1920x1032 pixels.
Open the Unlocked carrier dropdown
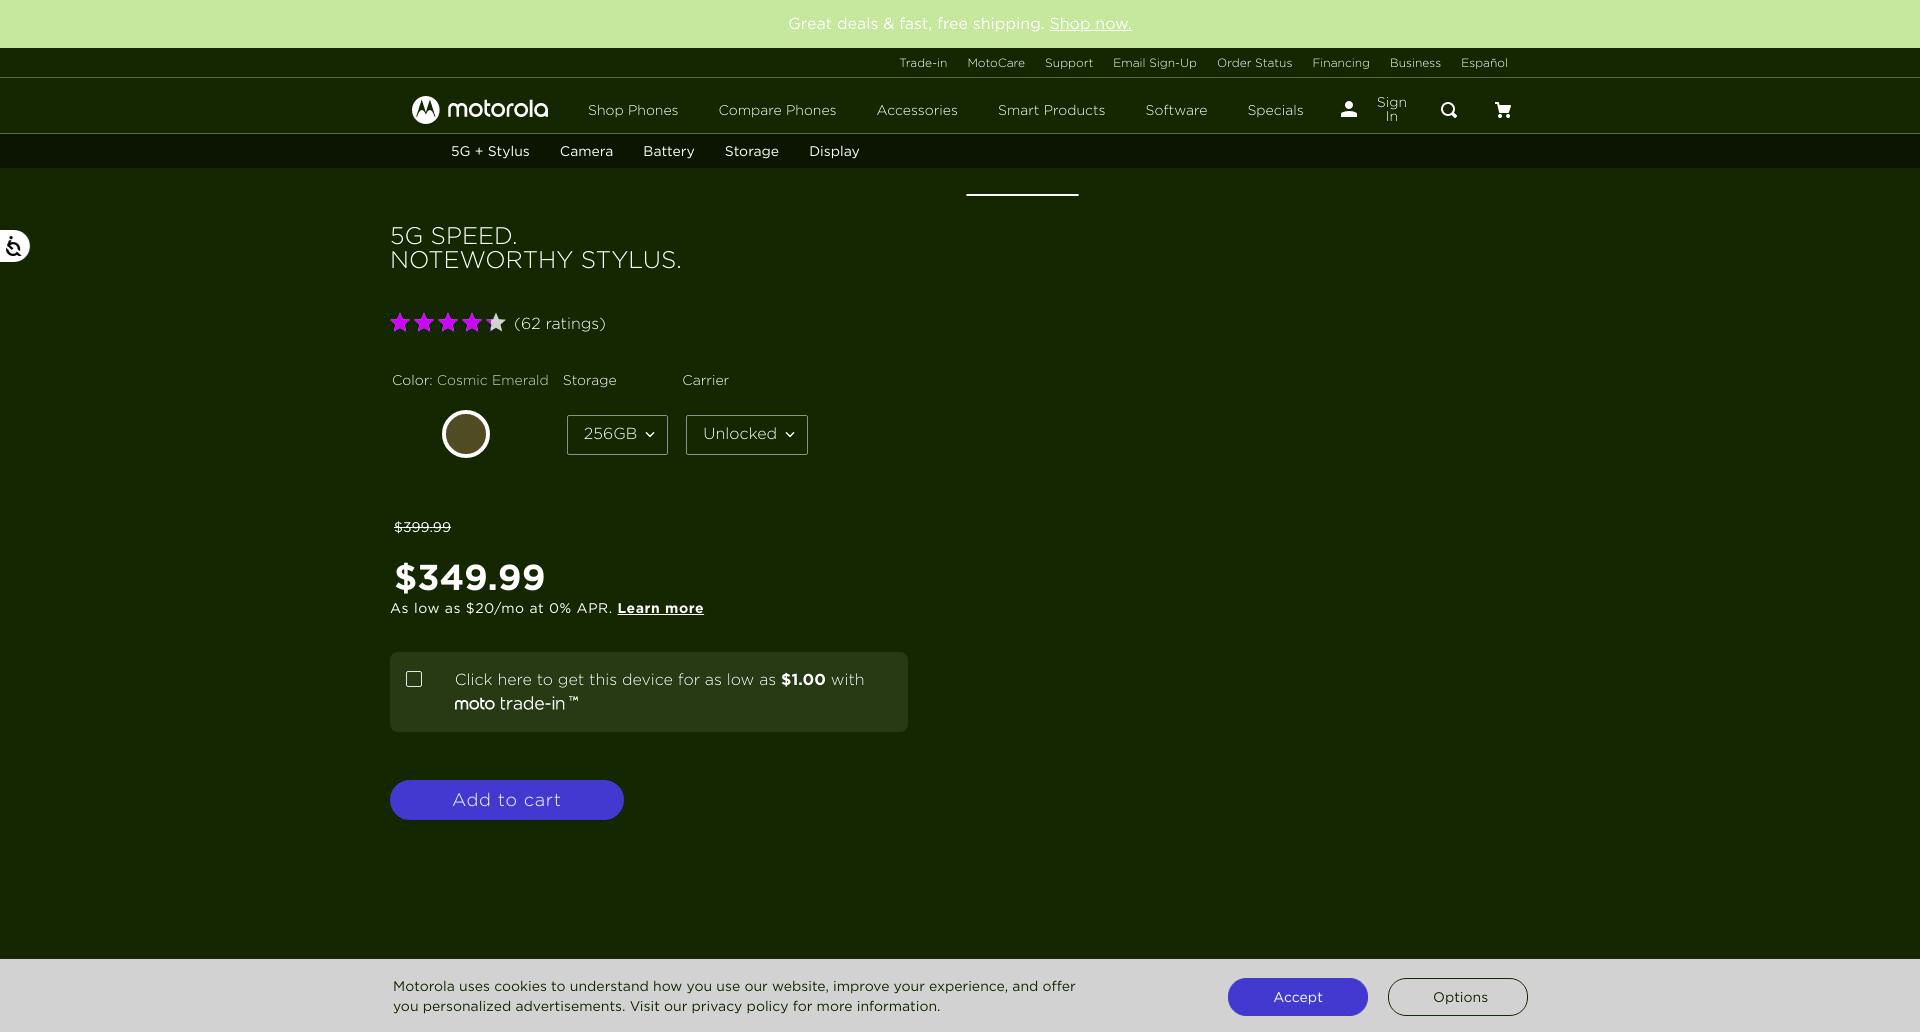746,435
